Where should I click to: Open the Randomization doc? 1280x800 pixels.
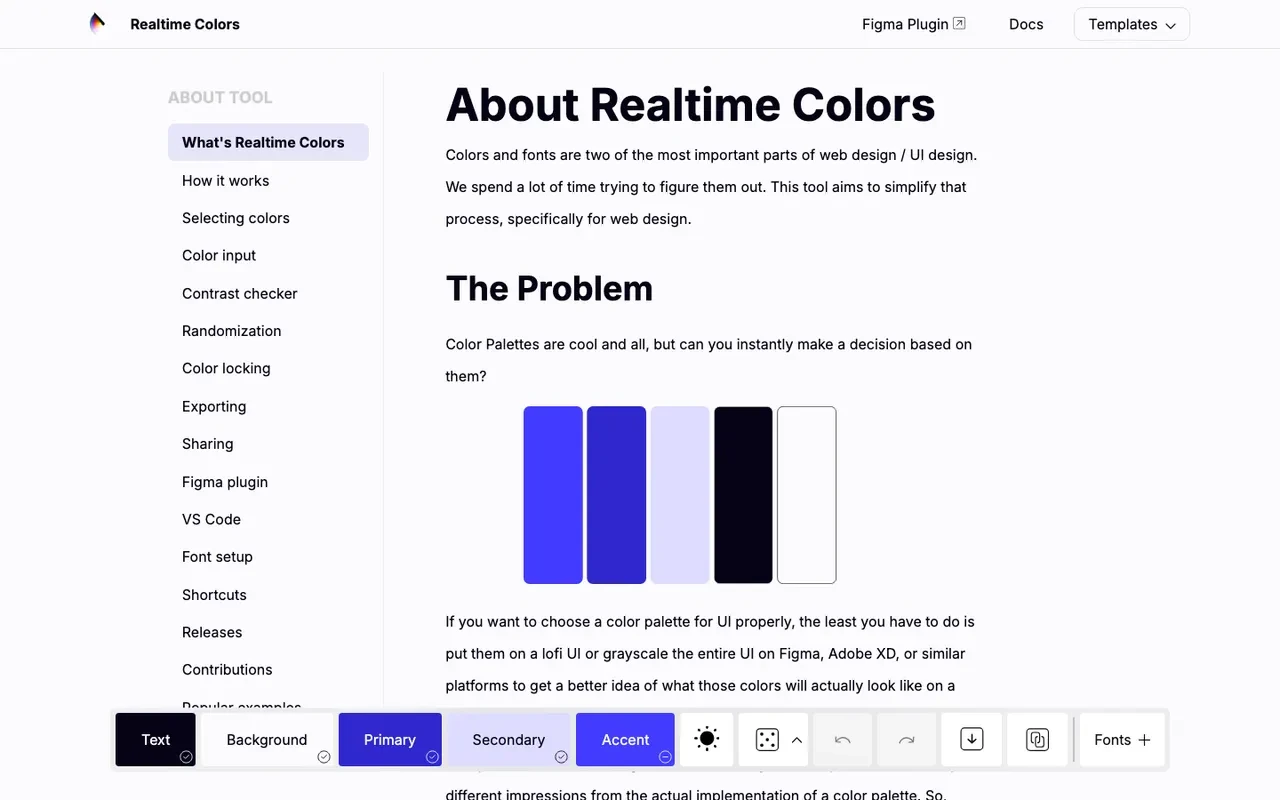tap(232, 331)
